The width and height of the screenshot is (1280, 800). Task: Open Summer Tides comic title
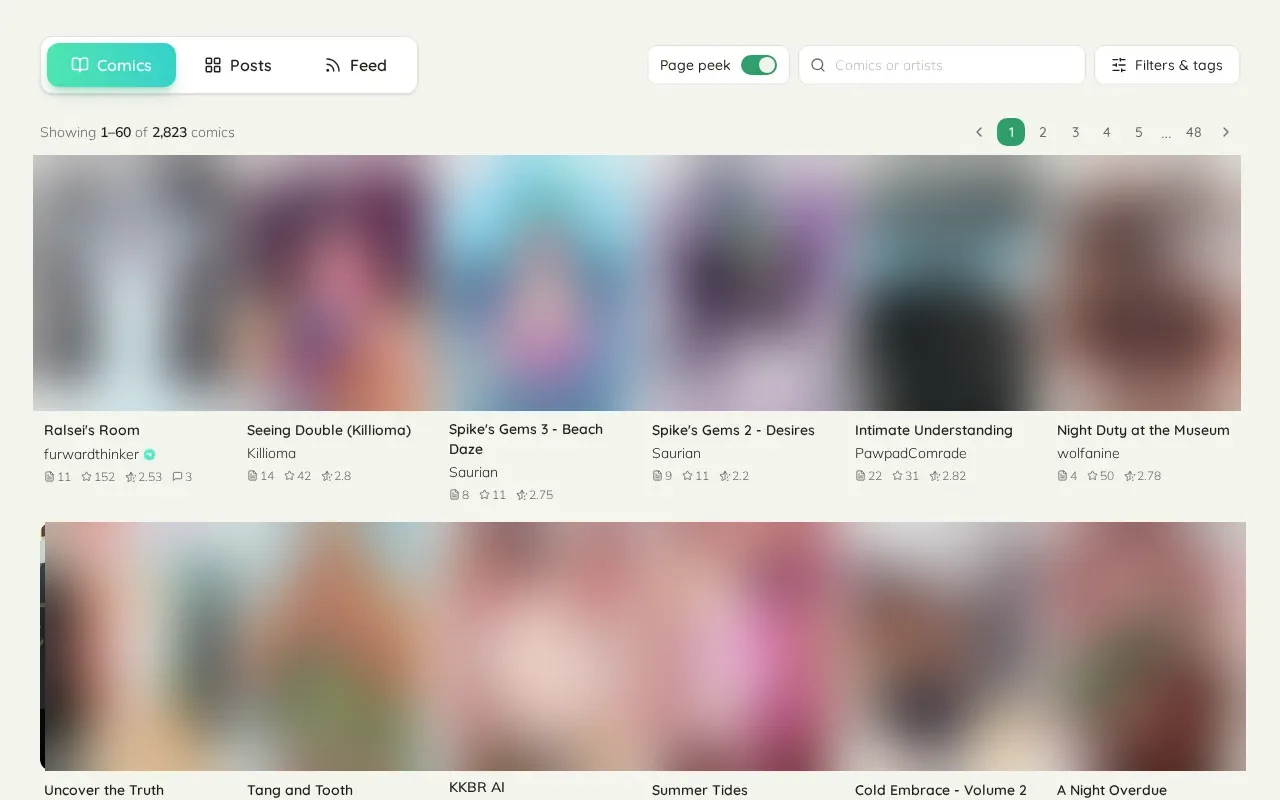point(700,790)
